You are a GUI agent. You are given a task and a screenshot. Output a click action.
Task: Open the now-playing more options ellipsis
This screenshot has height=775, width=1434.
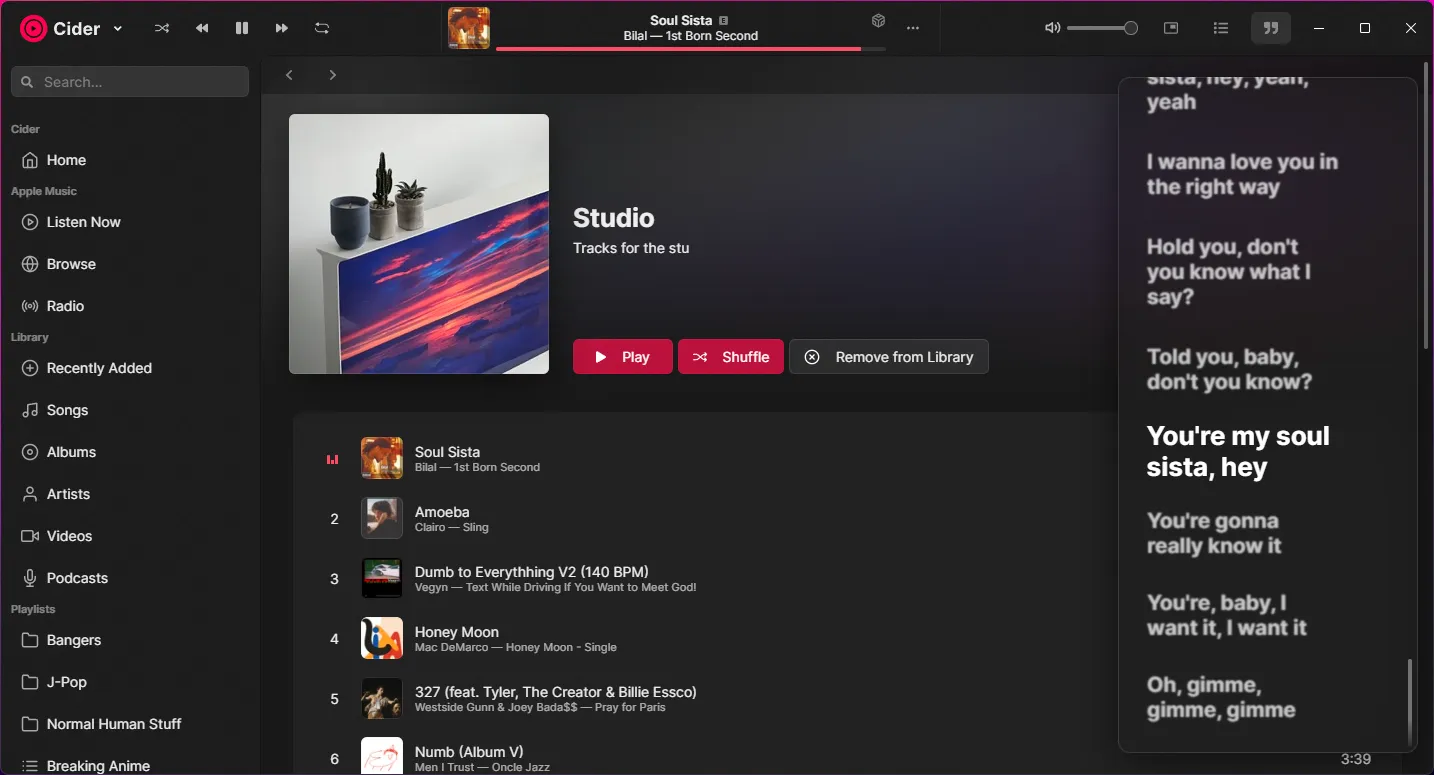point(913,28)
